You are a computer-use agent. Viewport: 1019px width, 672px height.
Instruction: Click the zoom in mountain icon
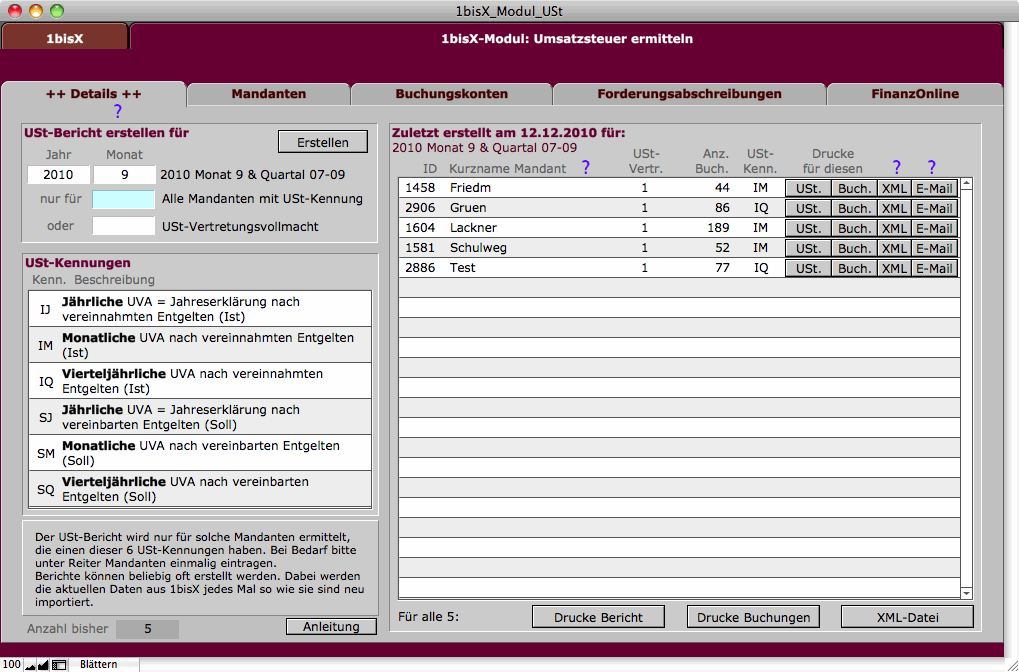tap(43, 664)
